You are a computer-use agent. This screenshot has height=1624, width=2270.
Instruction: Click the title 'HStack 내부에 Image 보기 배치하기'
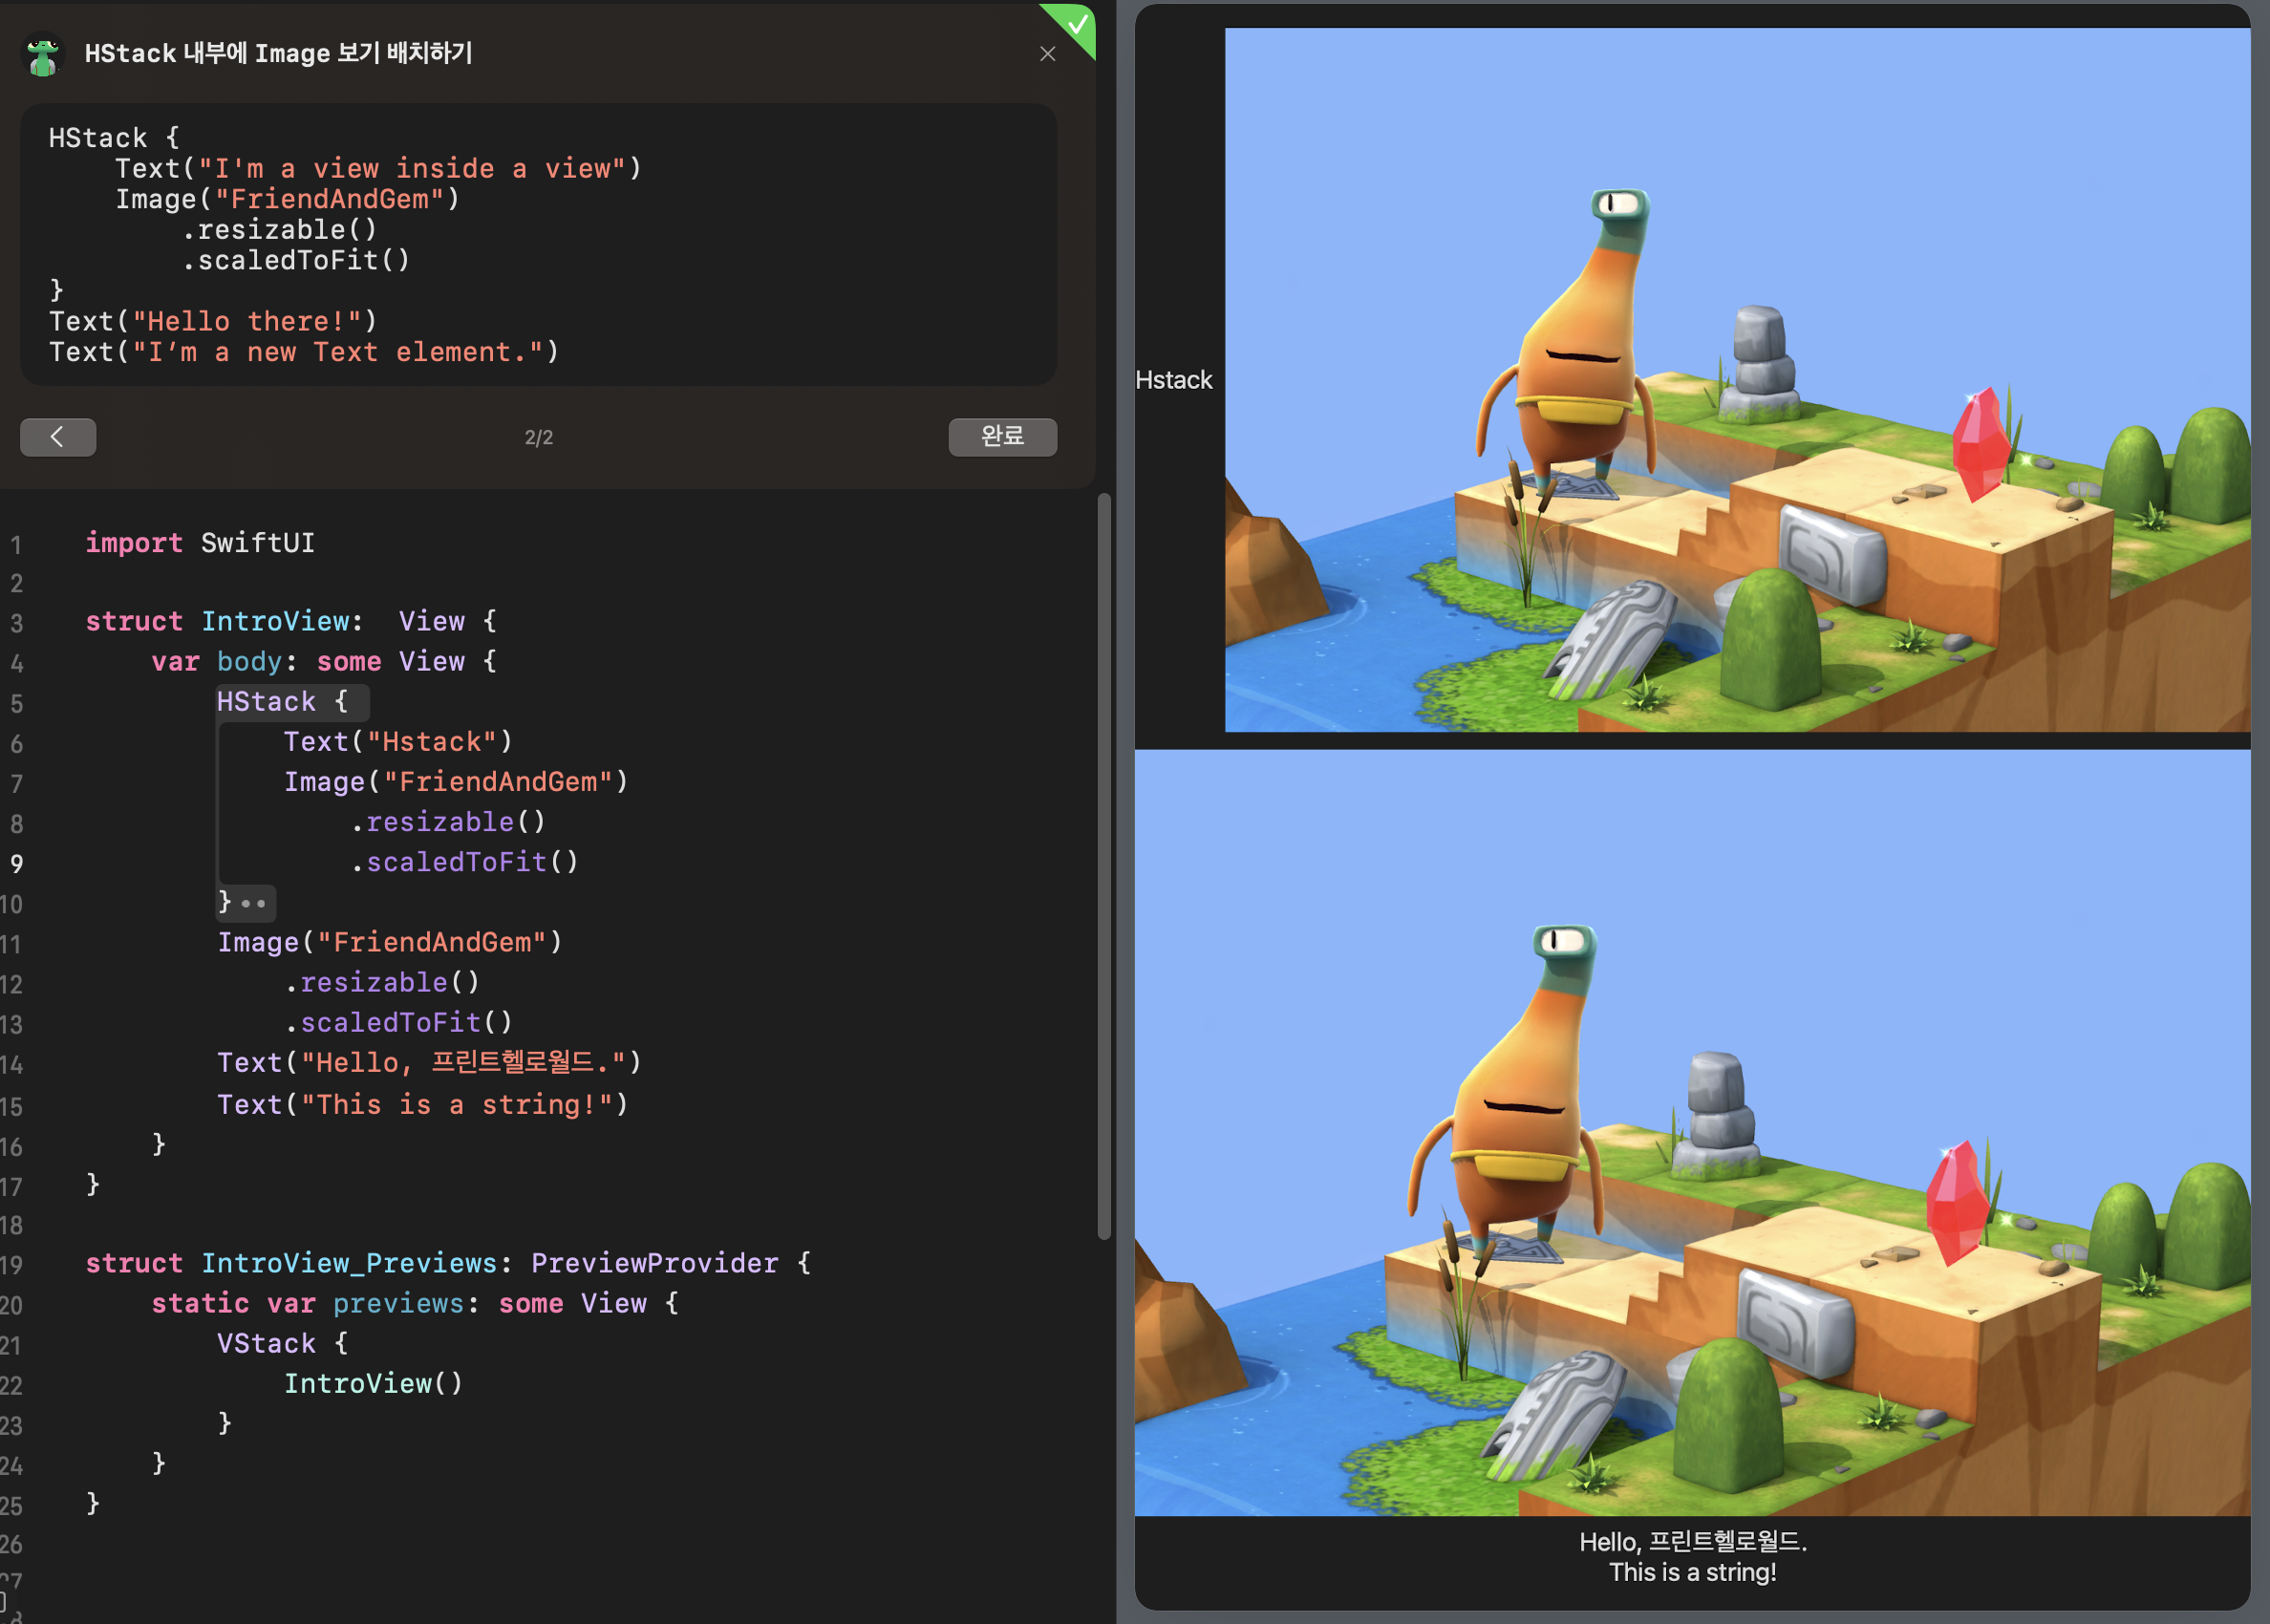(x=278, y=53)
